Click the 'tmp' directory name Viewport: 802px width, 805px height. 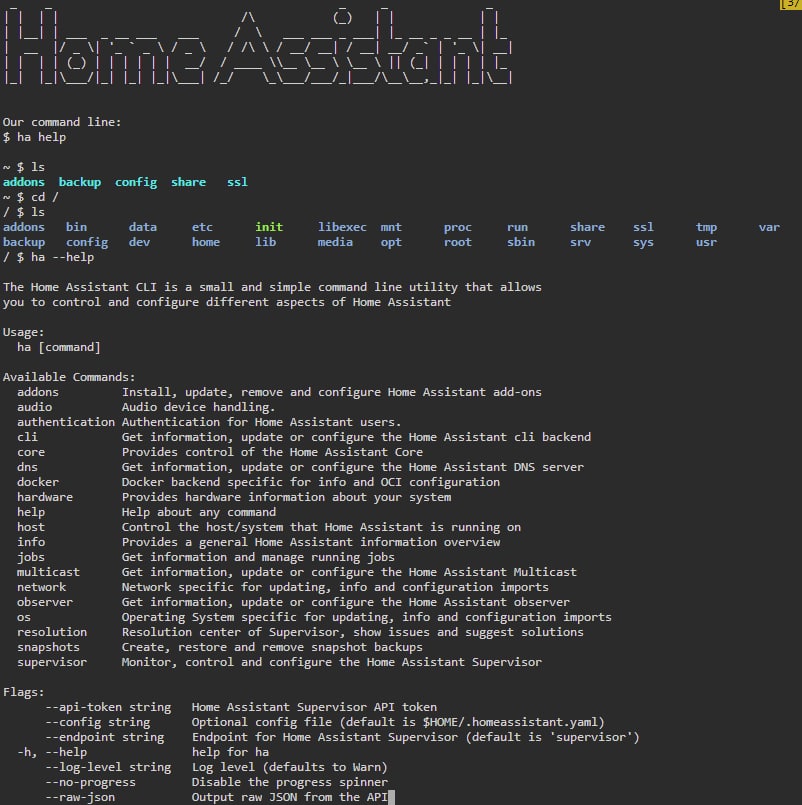point(706,227)
